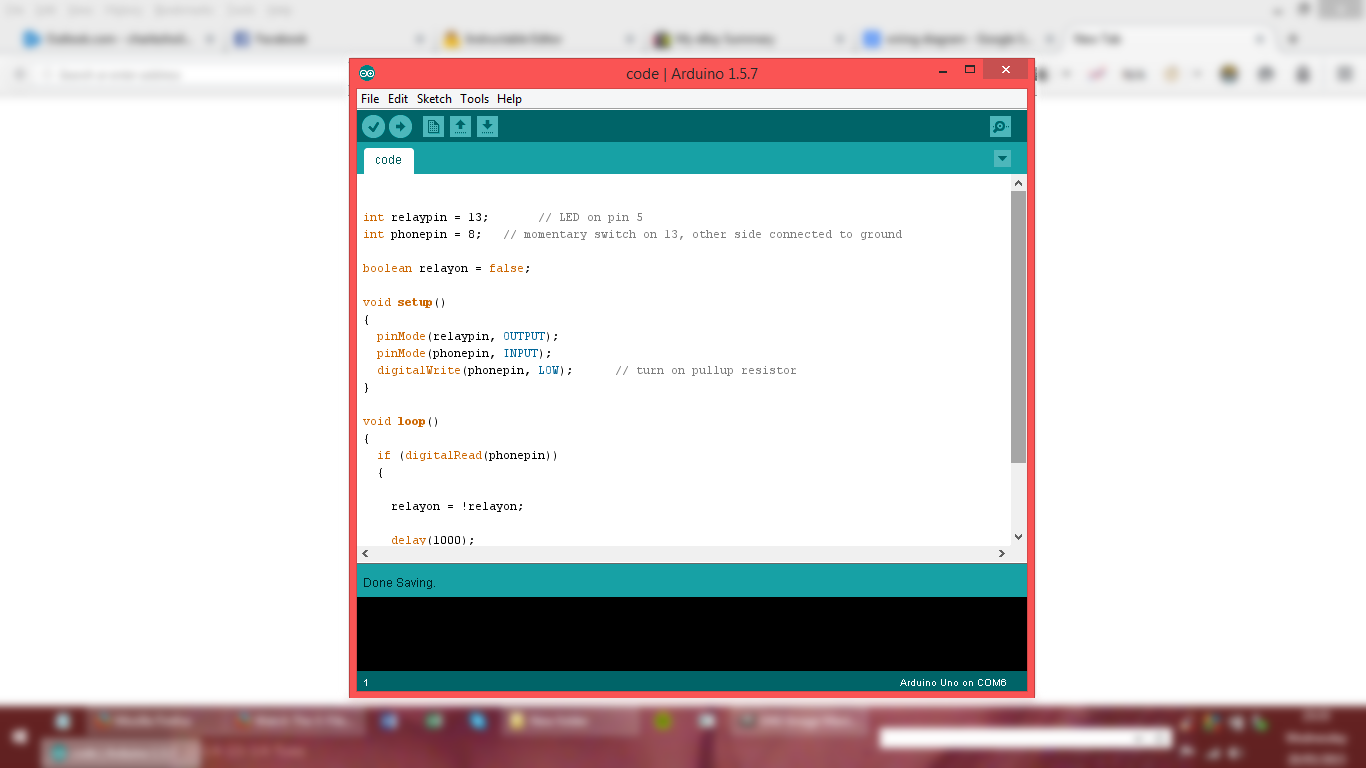Click the "digitalWrite(phonepin, LOW);" statement
Screen dimensions: 1366x768
[475, 370]
